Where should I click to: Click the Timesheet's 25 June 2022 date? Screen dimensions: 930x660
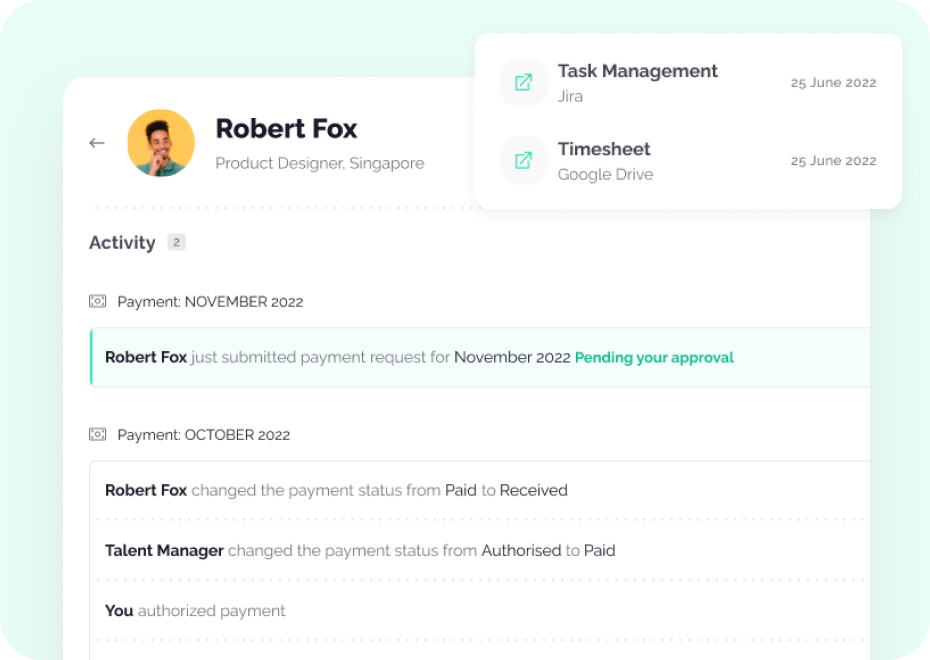click(x=833, y=161)
